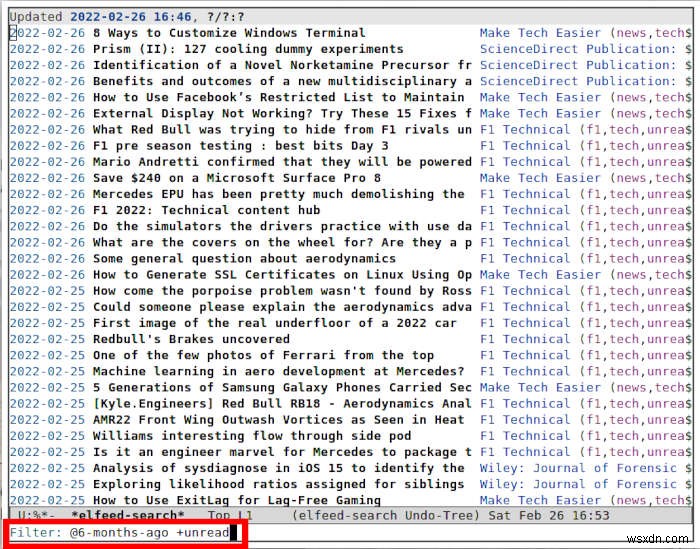Click 'ScienceDirect Publication' feed on Prism row

point(579,49)
